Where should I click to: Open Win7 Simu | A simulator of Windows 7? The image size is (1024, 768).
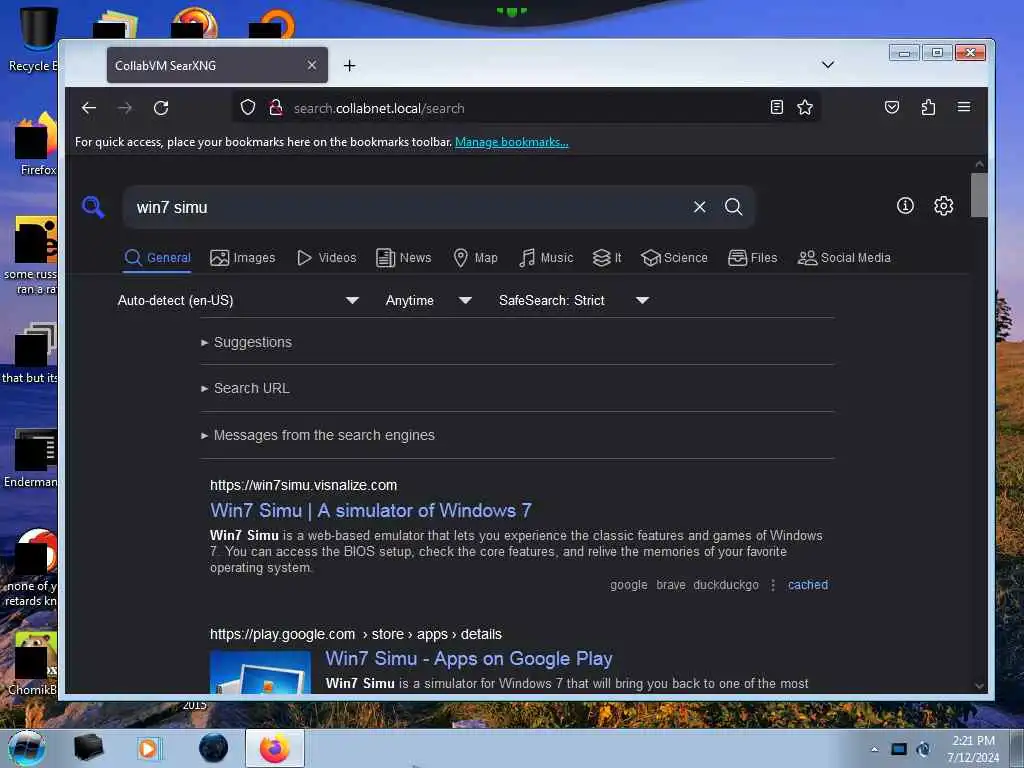click(370, 510)
